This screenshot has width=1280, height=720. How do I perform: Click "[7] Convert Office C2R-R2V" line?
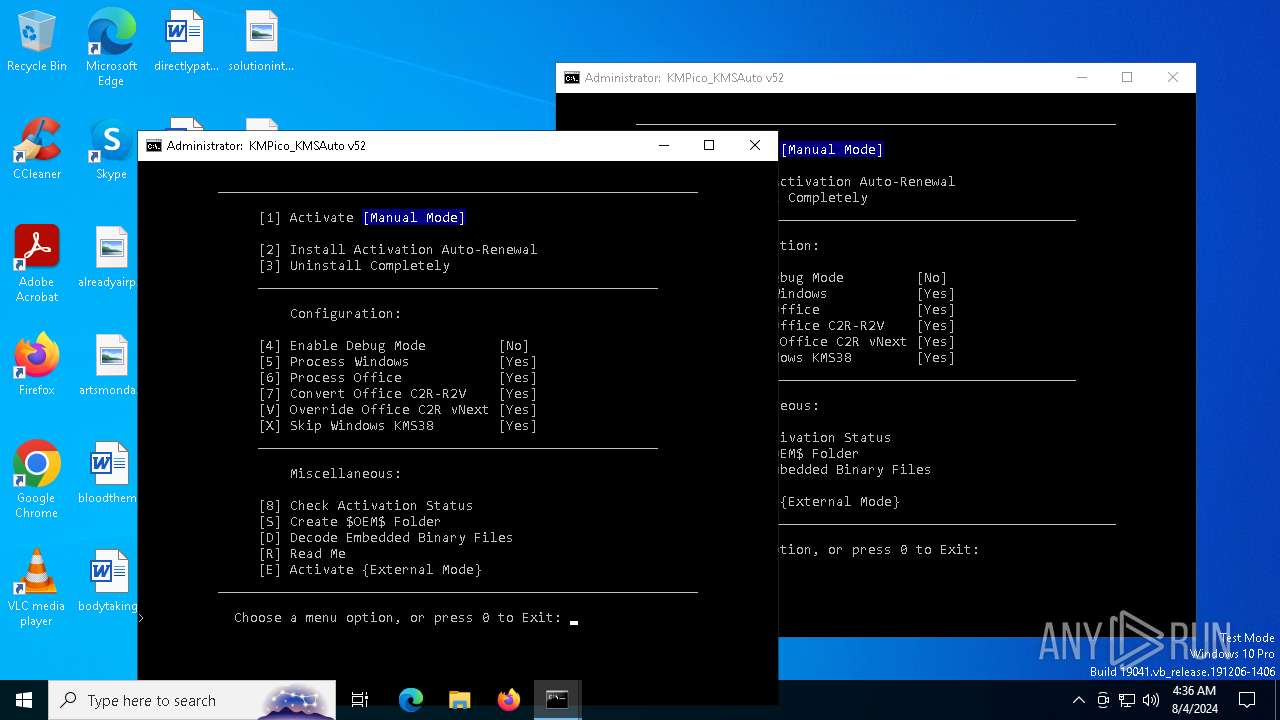(398, 394)
